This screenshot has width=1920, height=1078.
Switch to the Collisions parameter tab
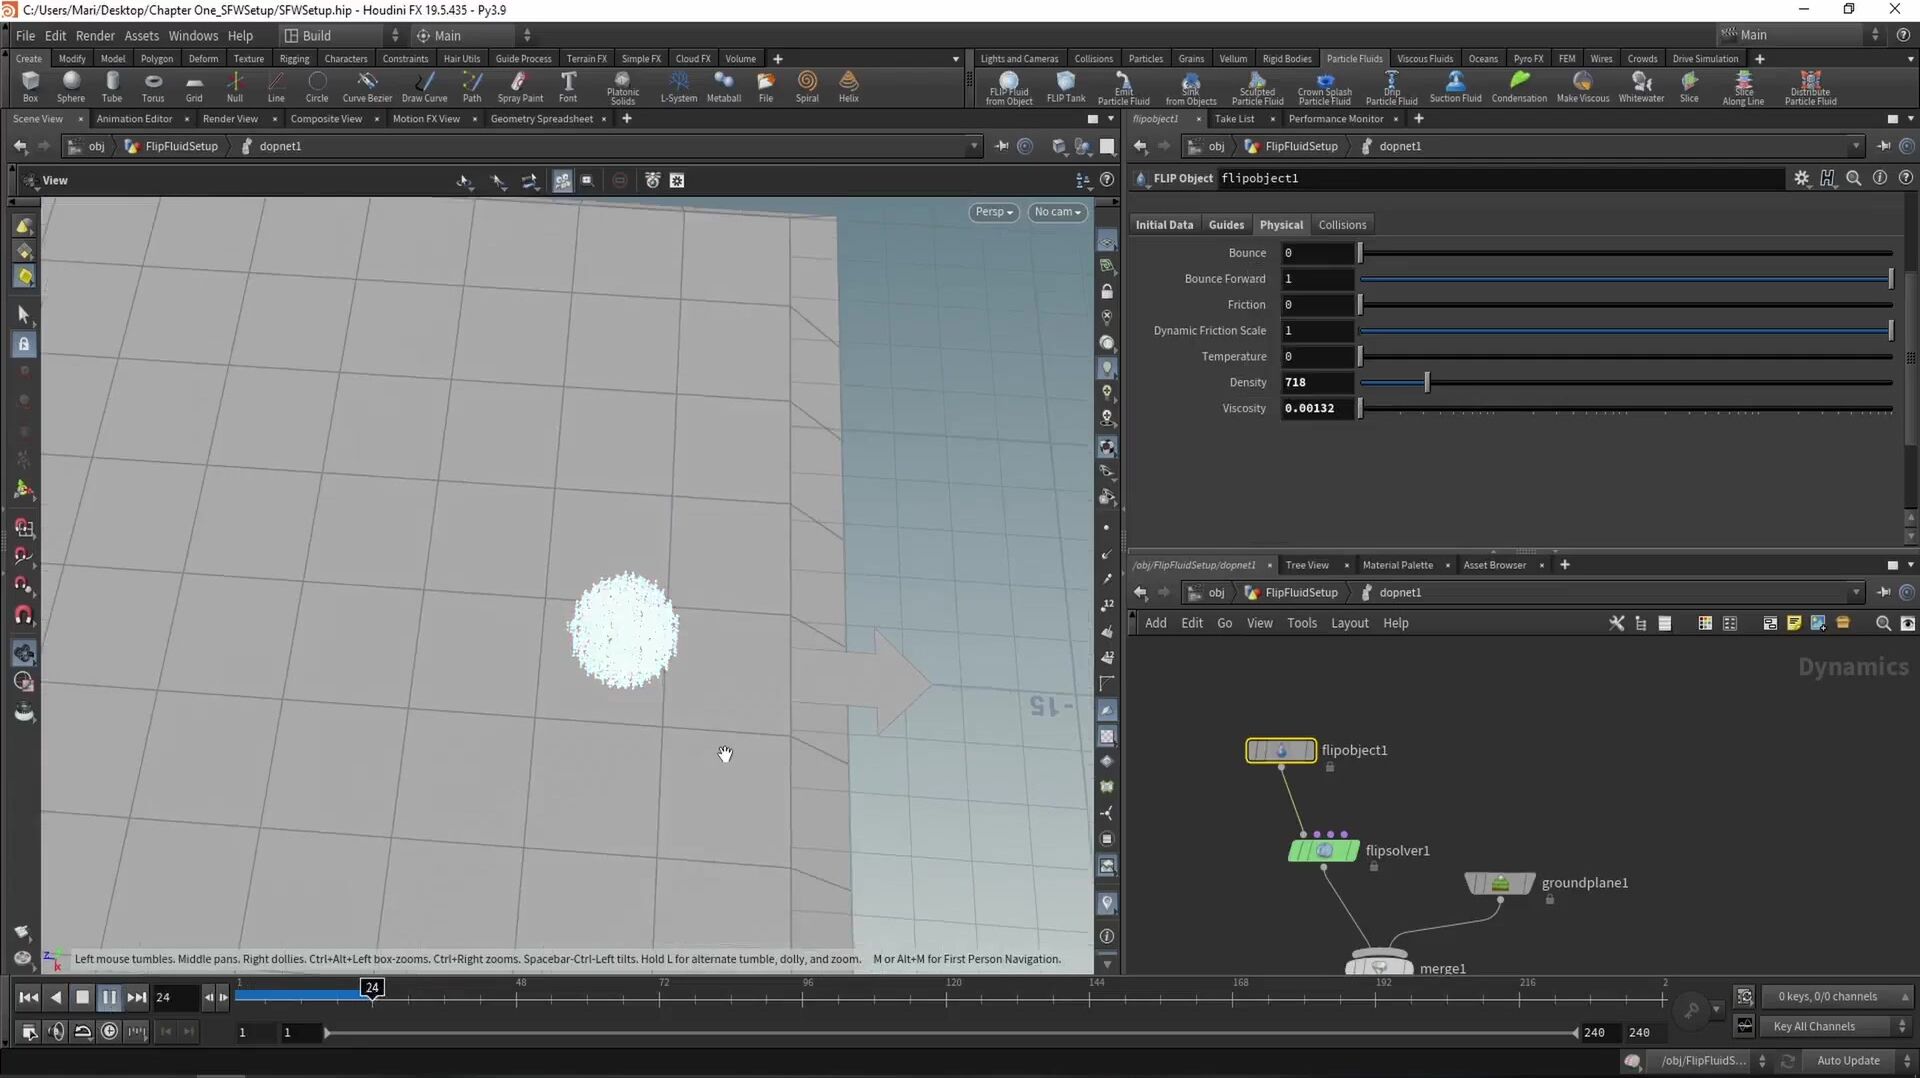[1341, 225]
